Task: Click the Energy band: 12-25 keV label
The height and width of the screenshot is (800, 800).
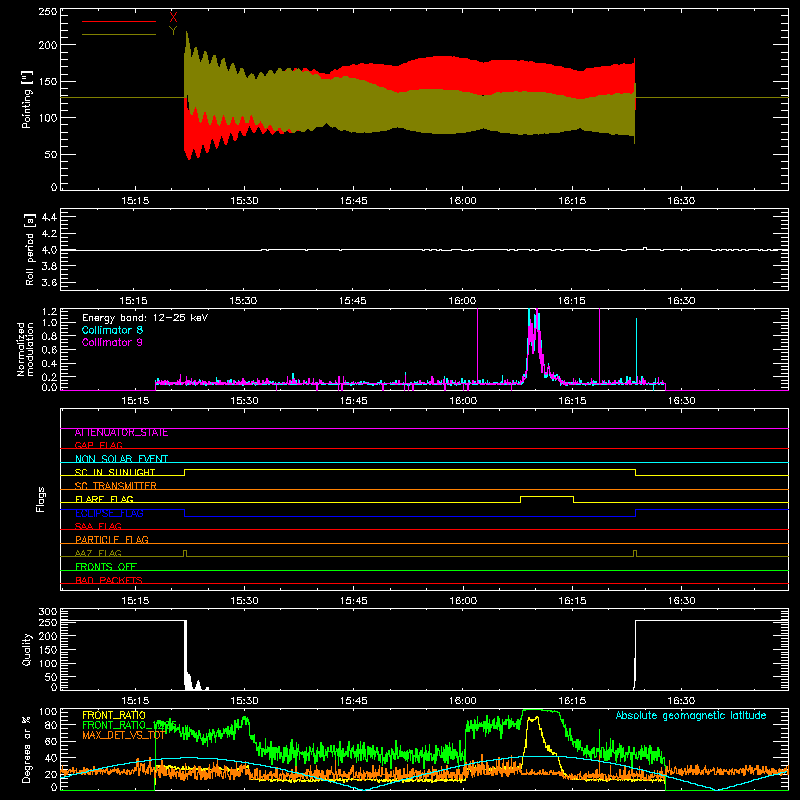Action: [x=145, y=318]
